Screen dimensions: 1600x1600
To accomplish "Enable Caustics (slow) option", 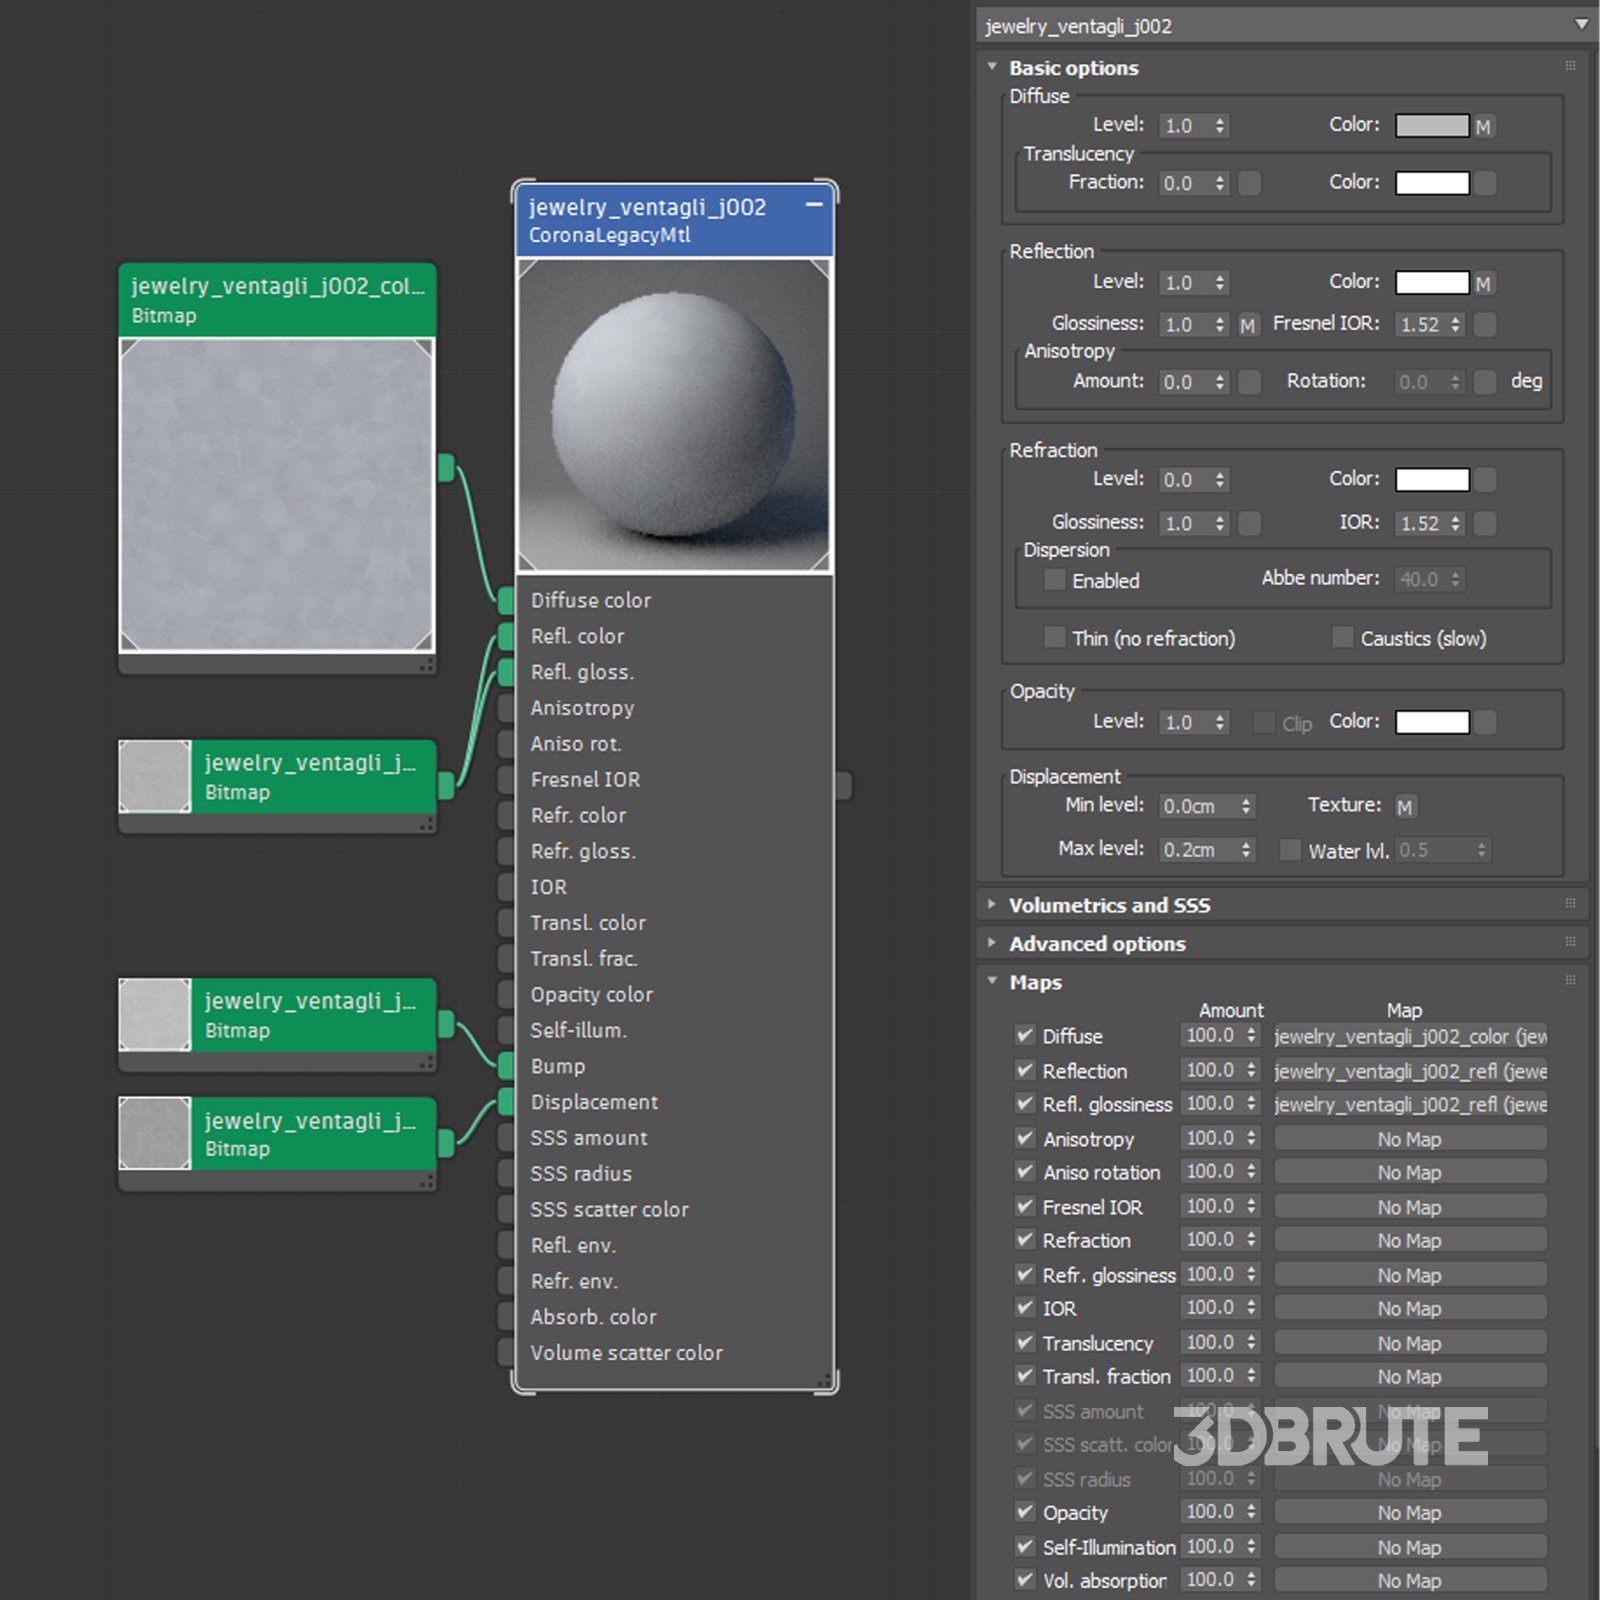I will (1342, 638).
